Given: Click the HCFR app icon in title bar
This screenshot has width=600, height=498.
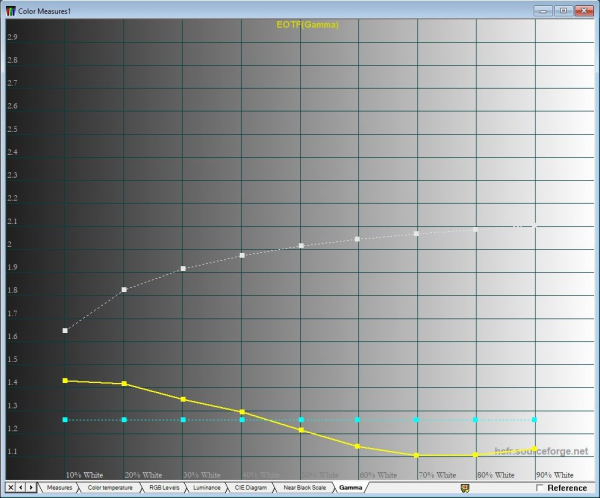Looking at the screenshot, I should coord(11,11).
